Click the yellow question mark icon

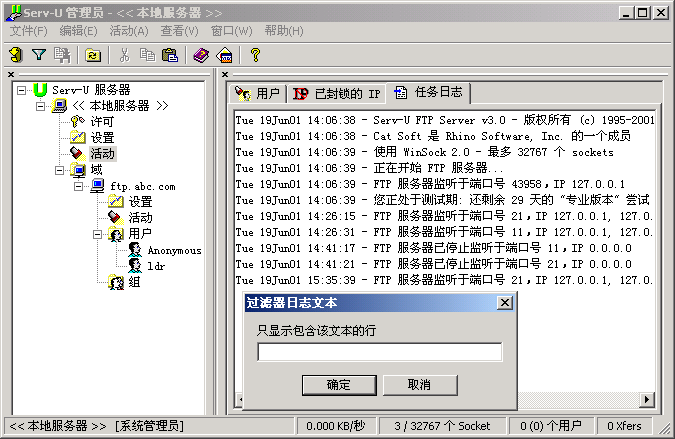(x=255, y=55)
